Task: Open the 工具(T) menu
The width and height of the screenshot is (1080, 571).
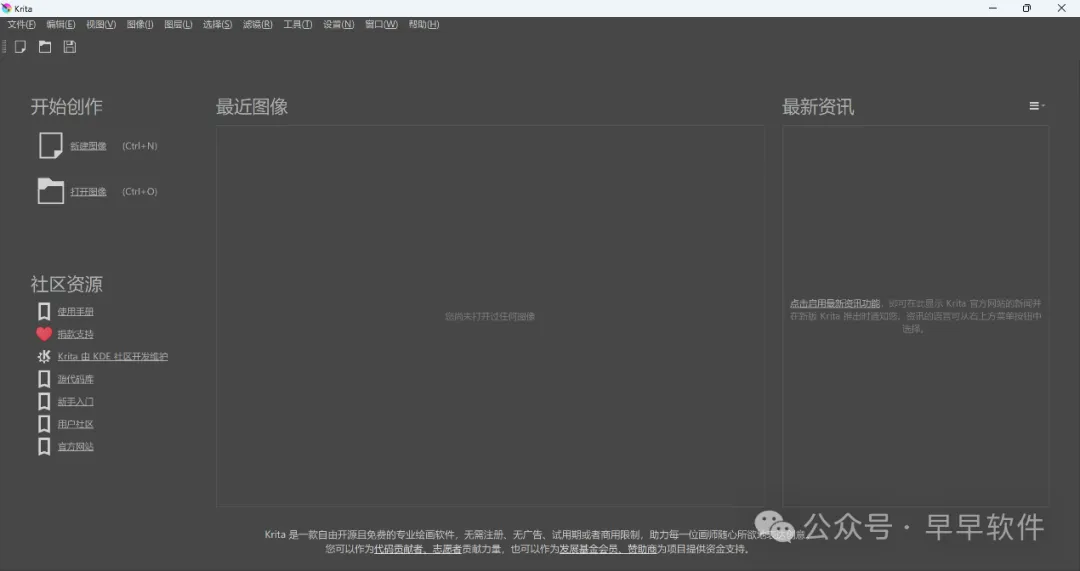Action: point(298,24)
